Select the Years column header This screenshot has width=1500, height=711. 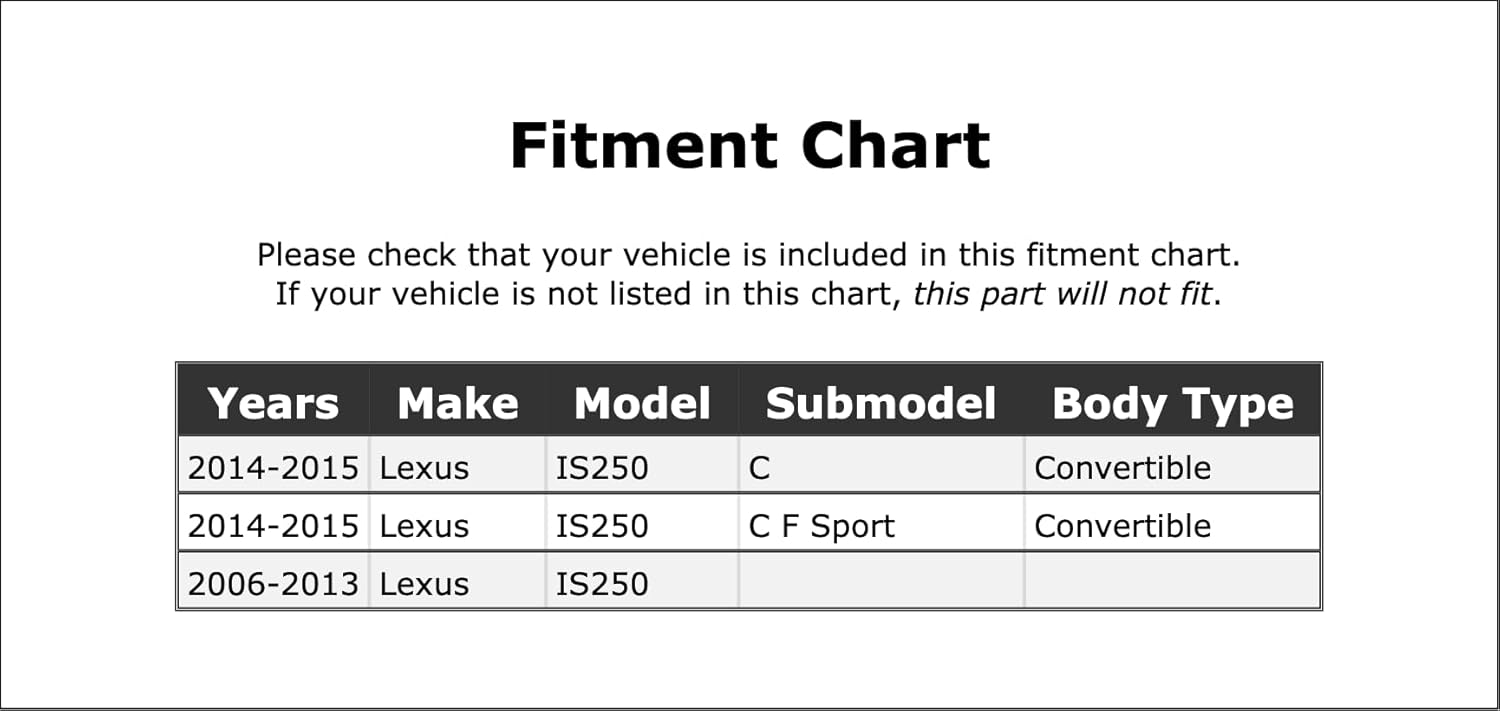(273, 404)
